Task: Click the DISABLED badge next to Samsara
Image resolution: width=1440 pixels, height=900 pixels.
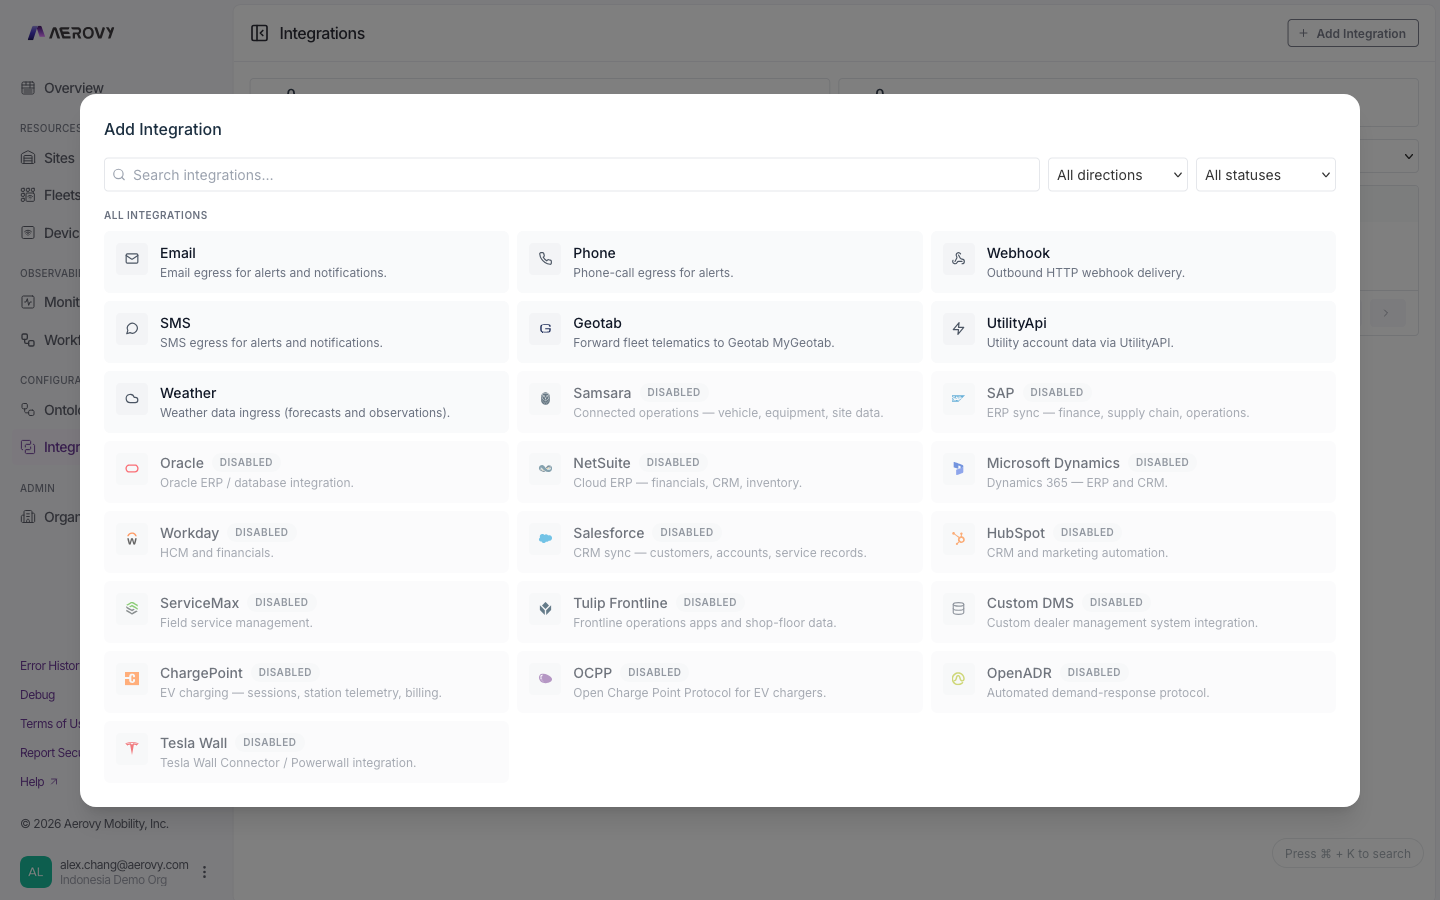Action: click(674, 393)
